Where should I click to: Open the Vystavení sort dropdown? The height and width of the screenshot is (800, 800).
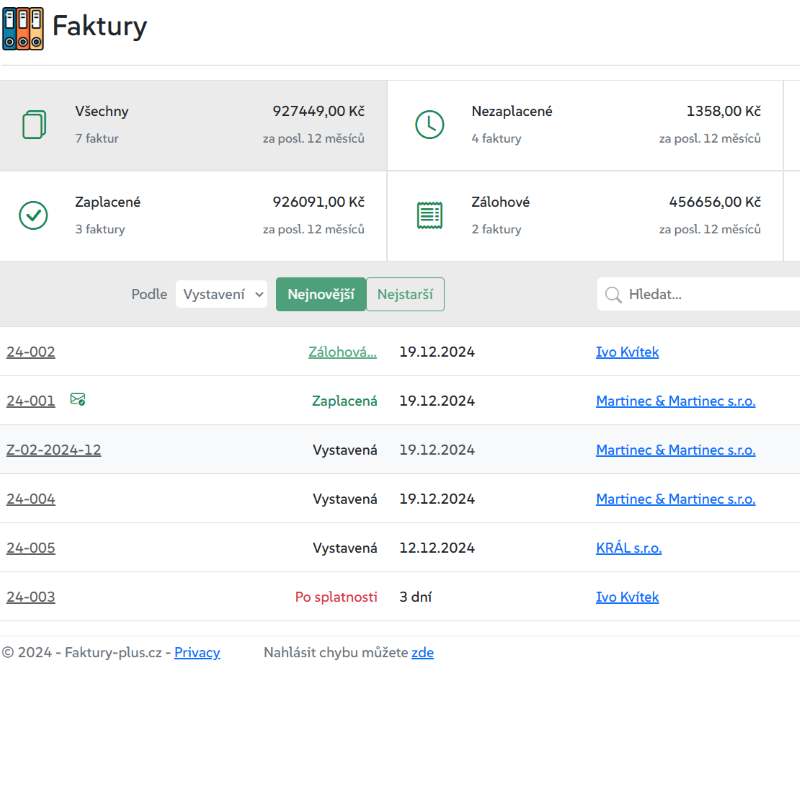(221, 294)
